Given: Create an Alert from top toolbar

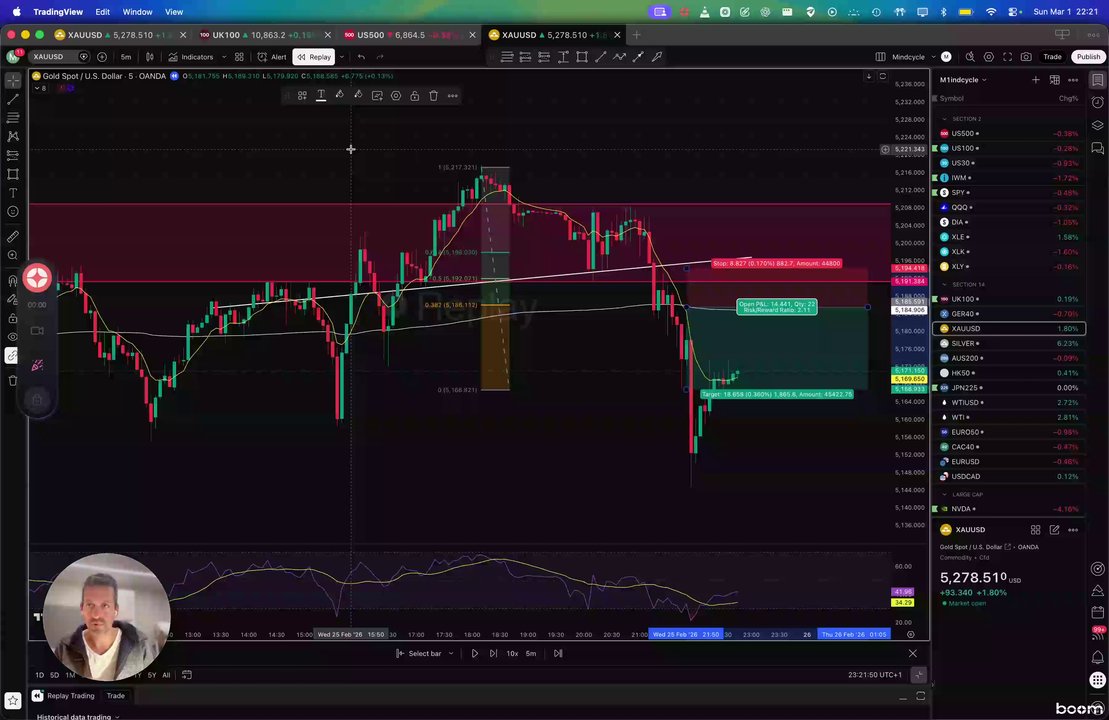Looking at the screenshot, I should click(x=272, y=57).
